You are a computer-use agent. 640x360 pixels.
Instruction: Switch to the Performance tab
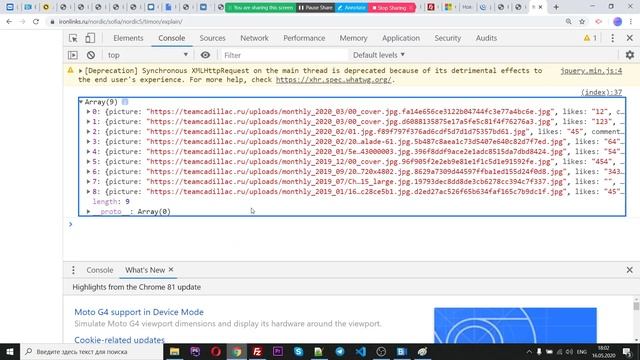(x=304, y=38)
